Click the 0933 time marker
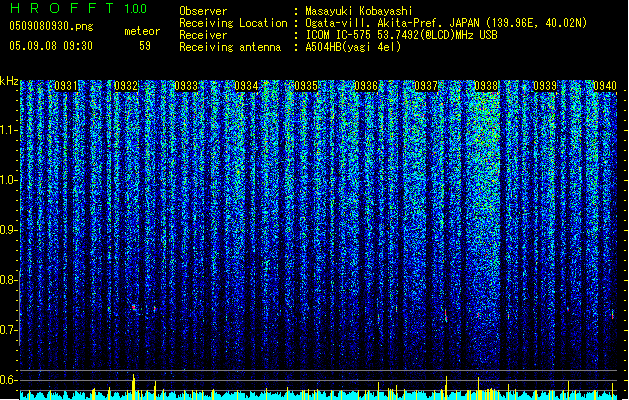The height and width of the screenshot is (400, 629). click(x=186, y=86)
